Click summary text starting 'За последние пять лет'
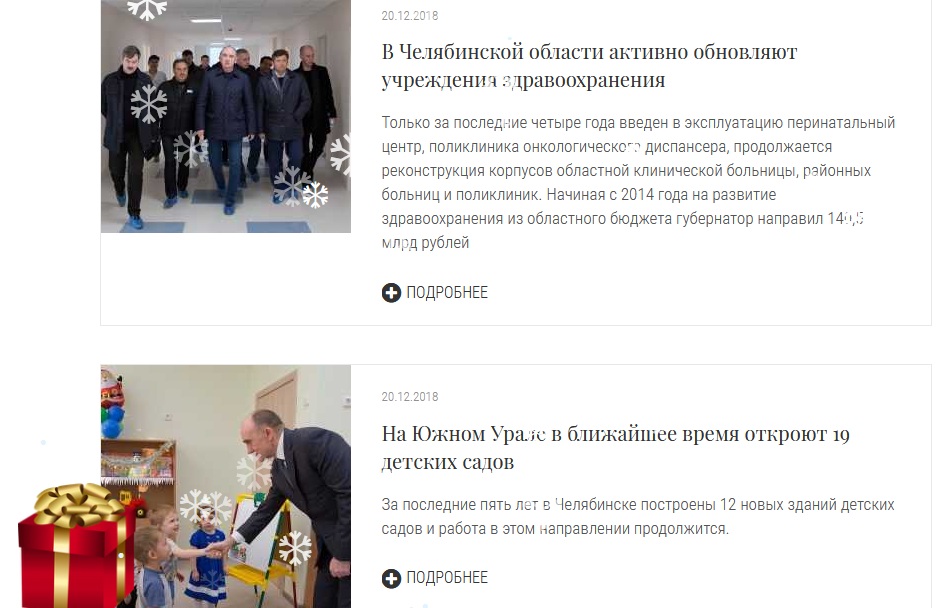 [x=637, y=517]
